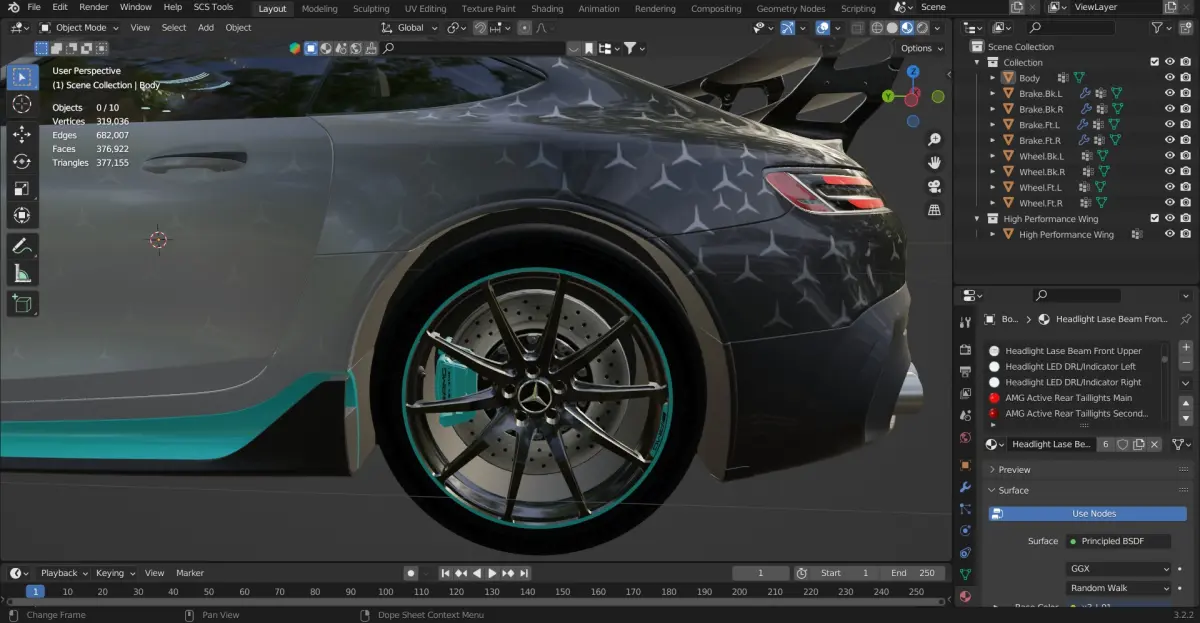1200x623 pixels.
Task: Choose the Measure tool
Action: (x=22, y=273)
